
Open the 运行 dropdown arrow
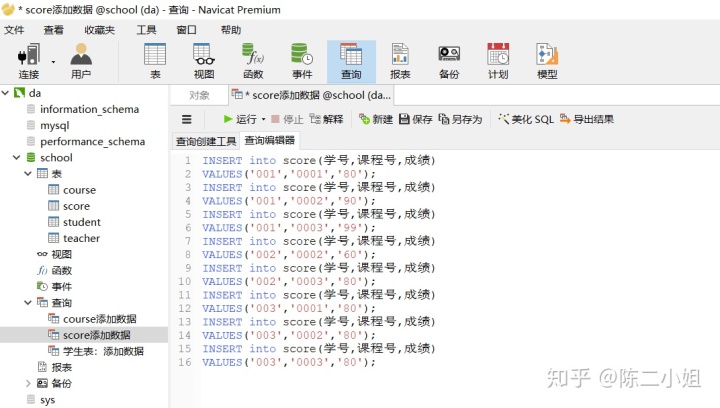[264, 119]
